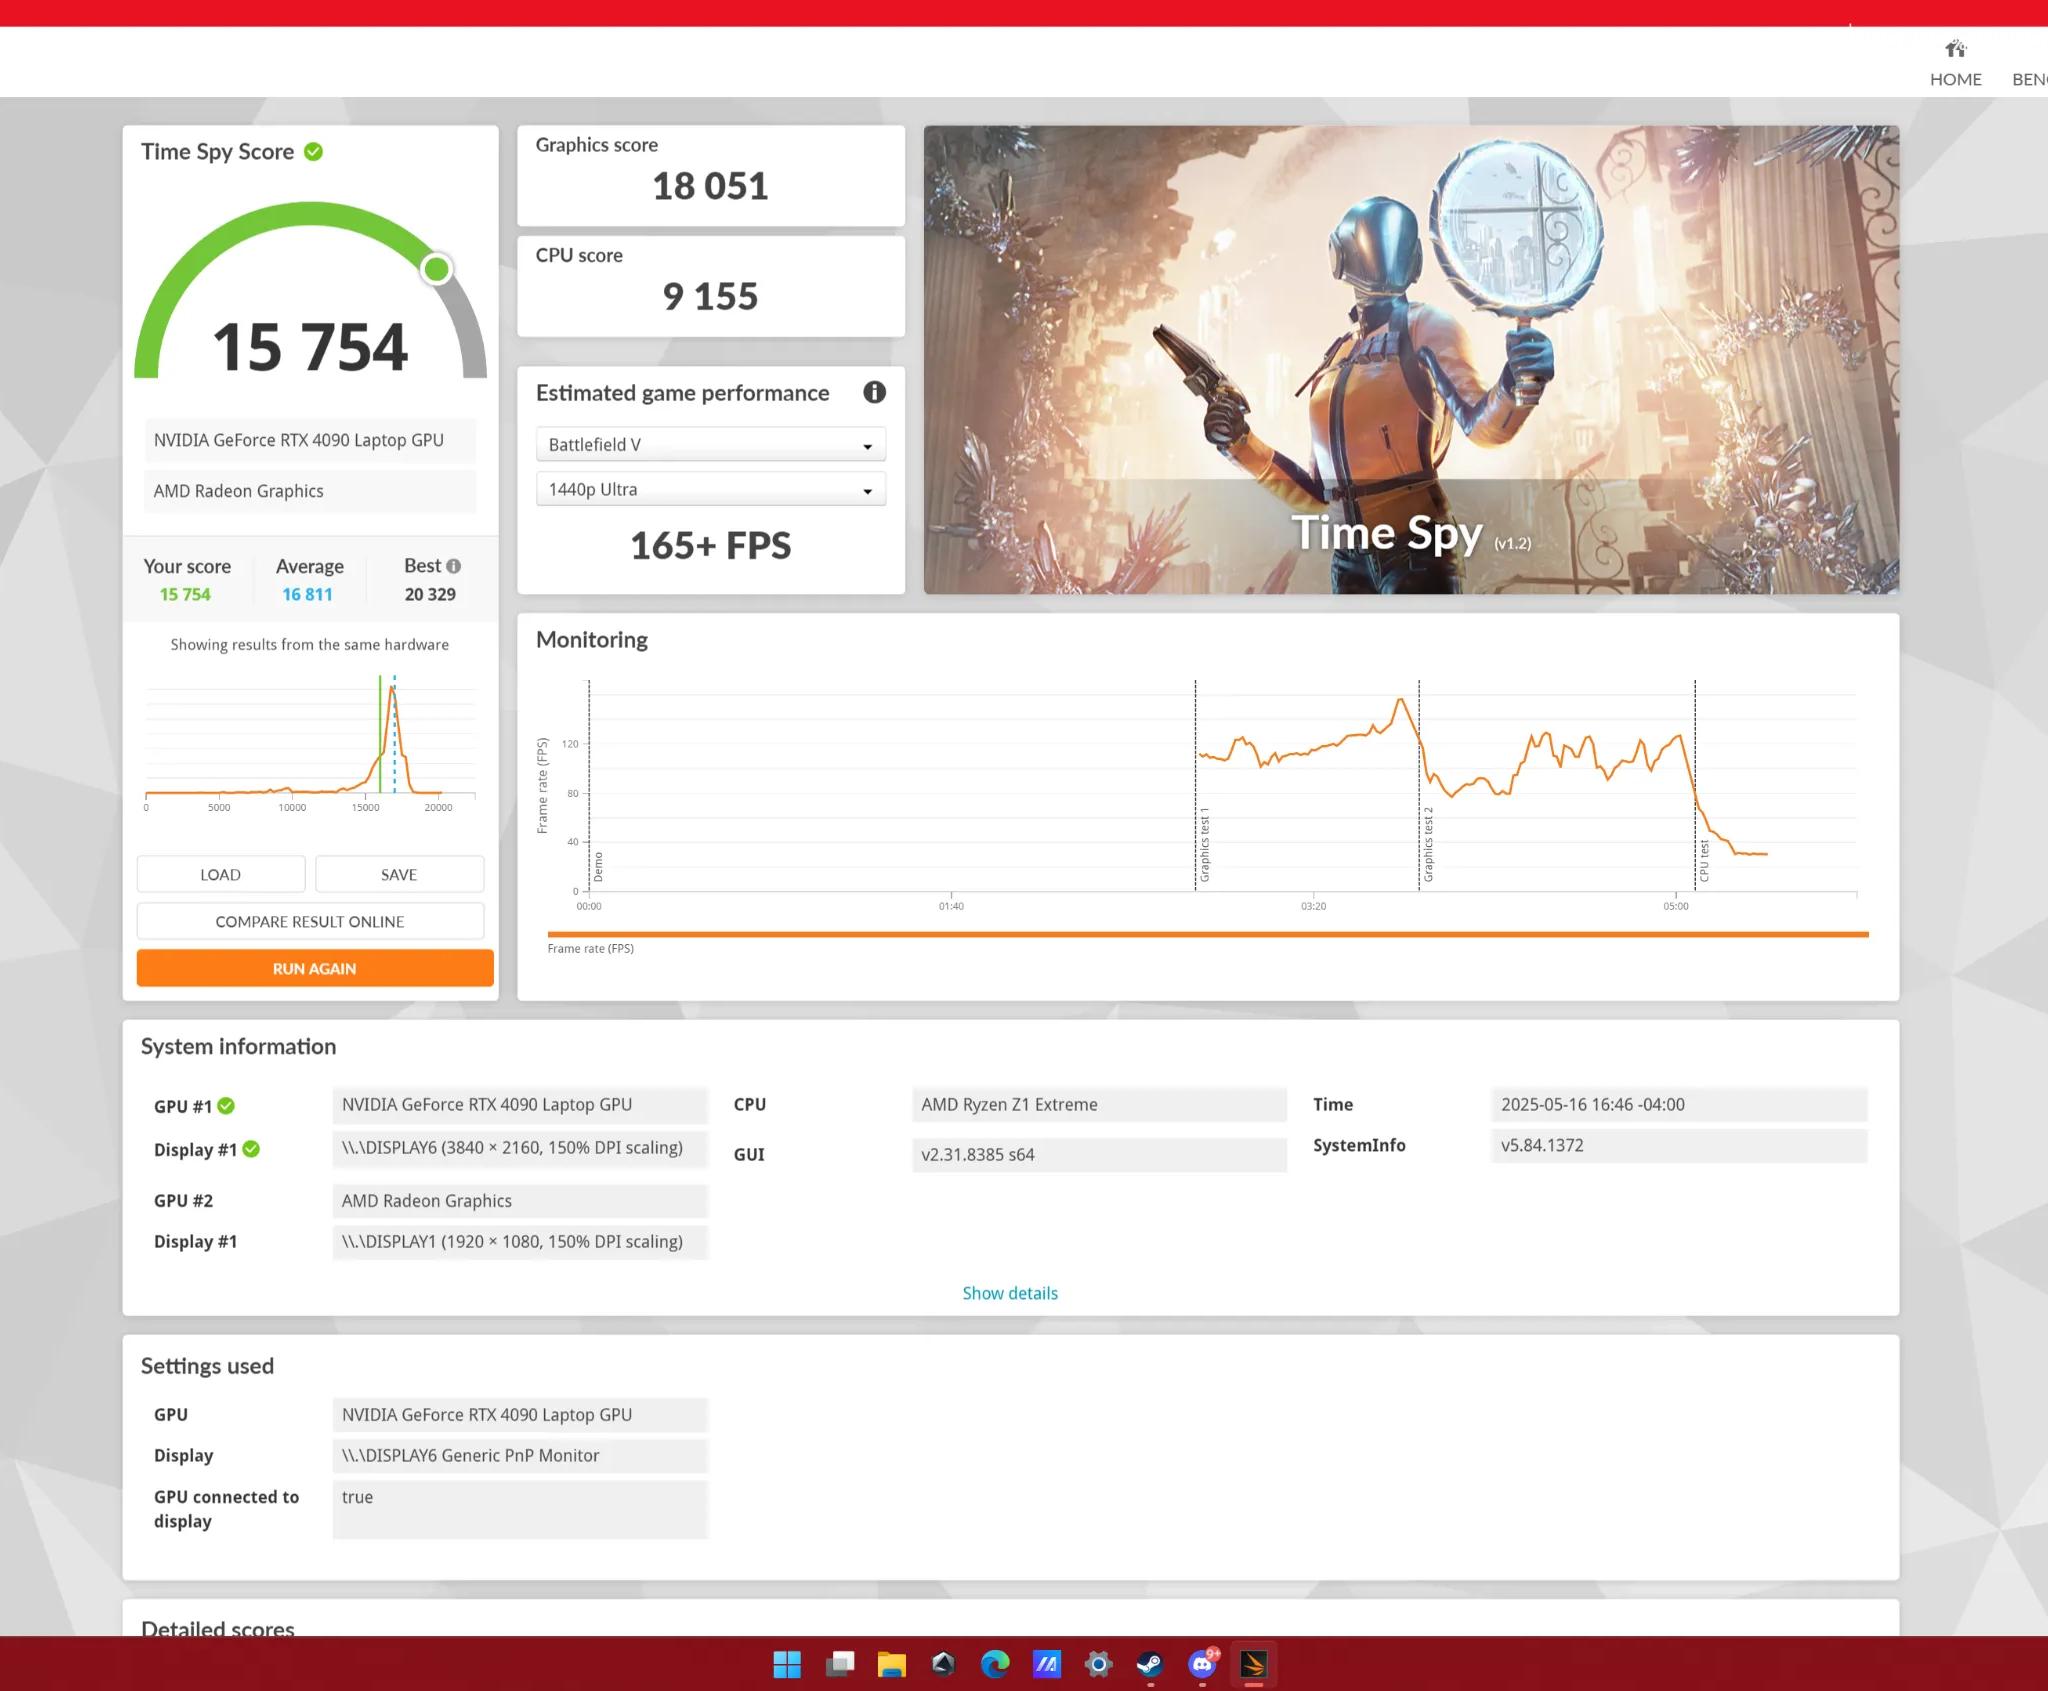Click the DISPLAY6 3840 × 2160 field
The image size is (2048, 1691).
[x=520, y=1148]
